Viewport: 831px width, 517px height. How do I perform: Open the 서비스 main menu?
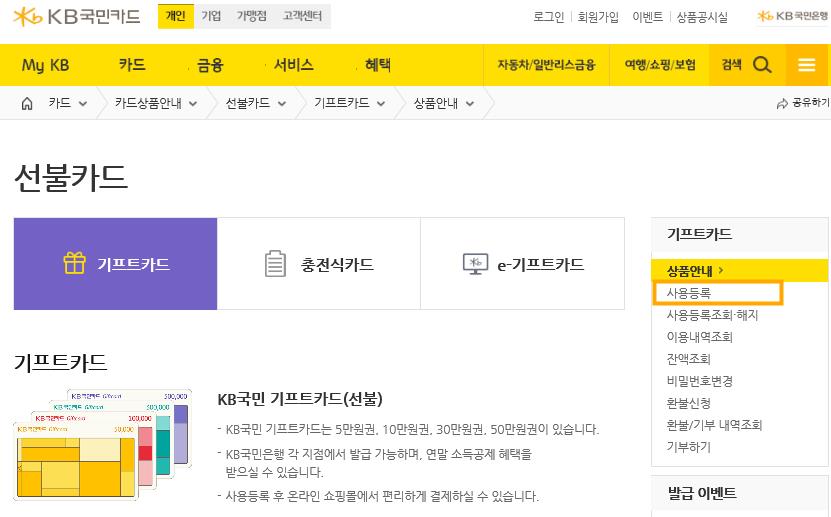(x=294, y=65)
